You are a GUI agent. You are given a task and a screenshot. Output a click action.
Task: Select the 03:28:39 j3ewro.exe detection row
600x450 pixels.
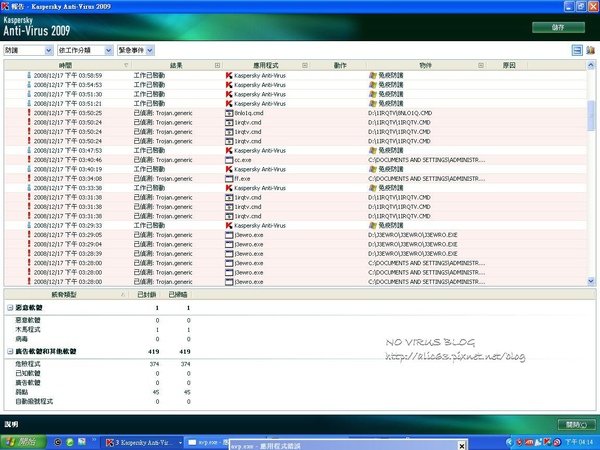(x=296, y=254)
